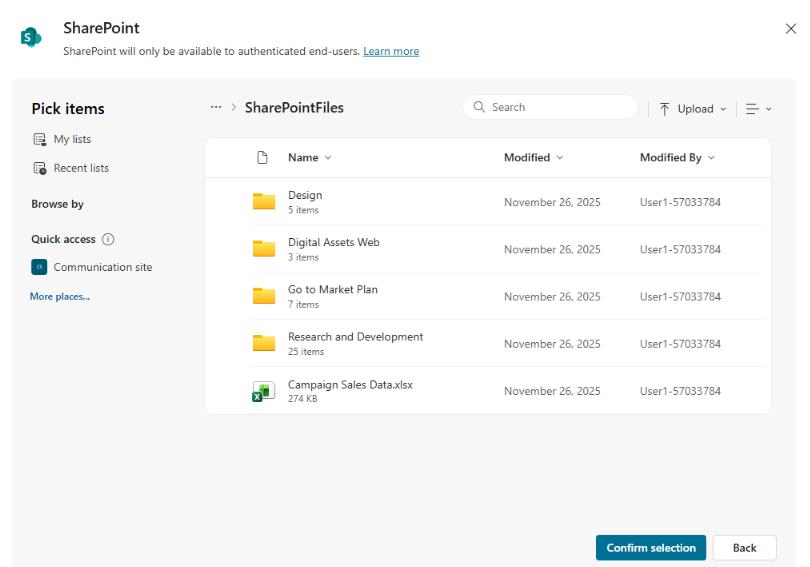Open the breadcrumb ellipsis menu

click(x=216, y=108)
